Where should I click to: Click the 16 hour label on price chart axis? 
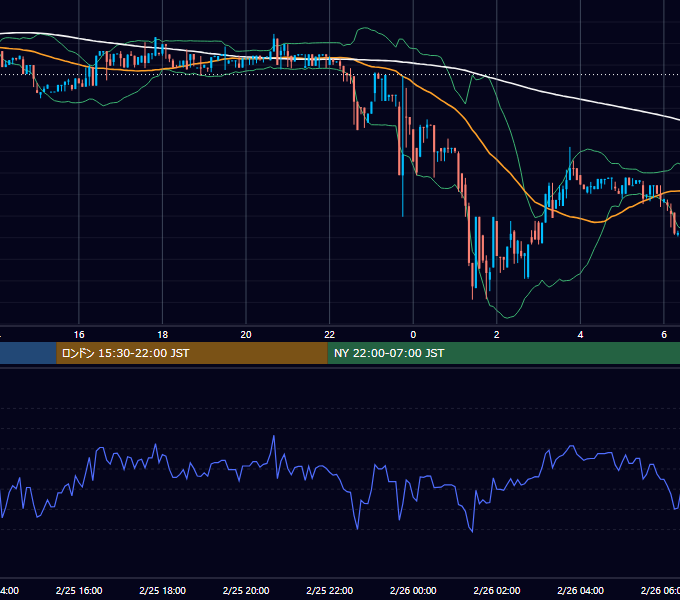point(79,335)
